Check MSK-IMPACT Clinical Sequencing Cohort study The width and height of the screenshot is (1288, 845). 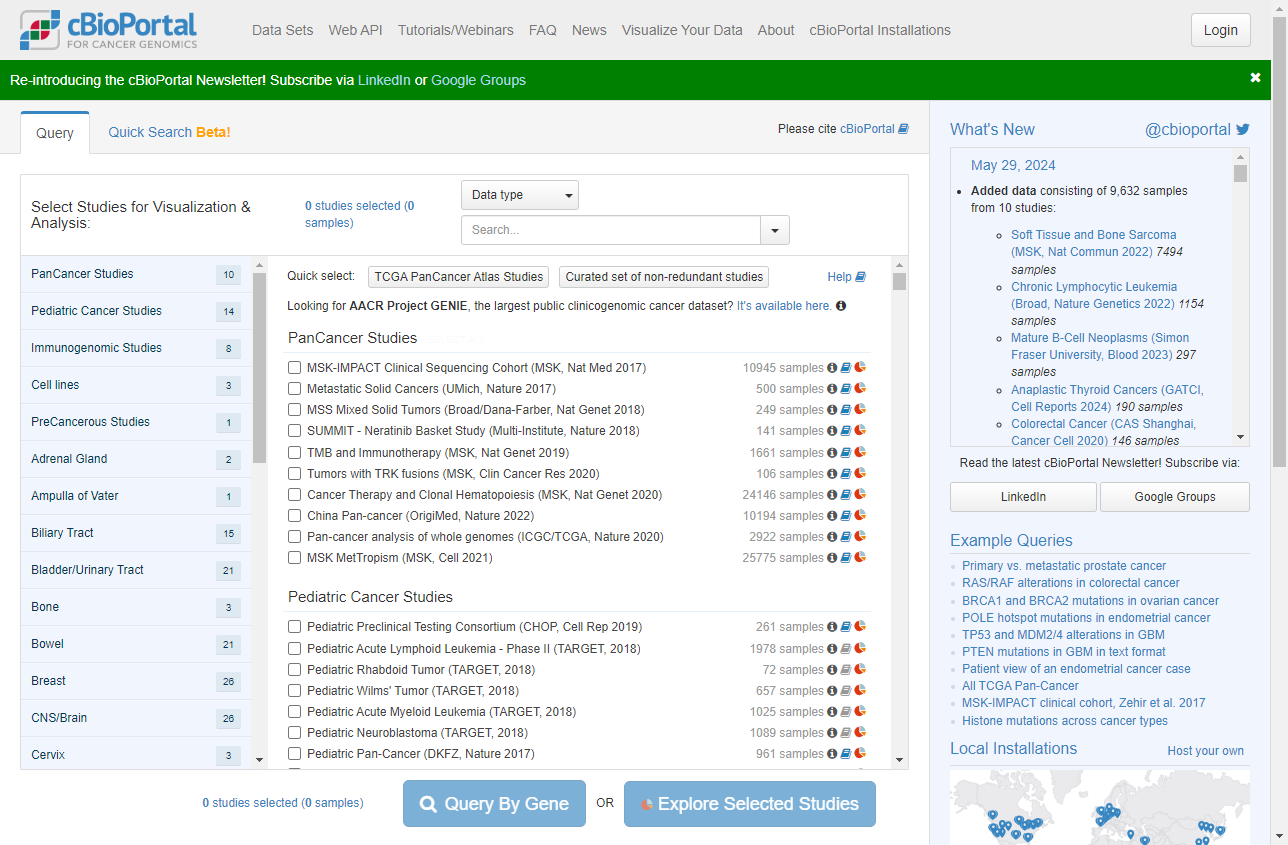point(295,368)
